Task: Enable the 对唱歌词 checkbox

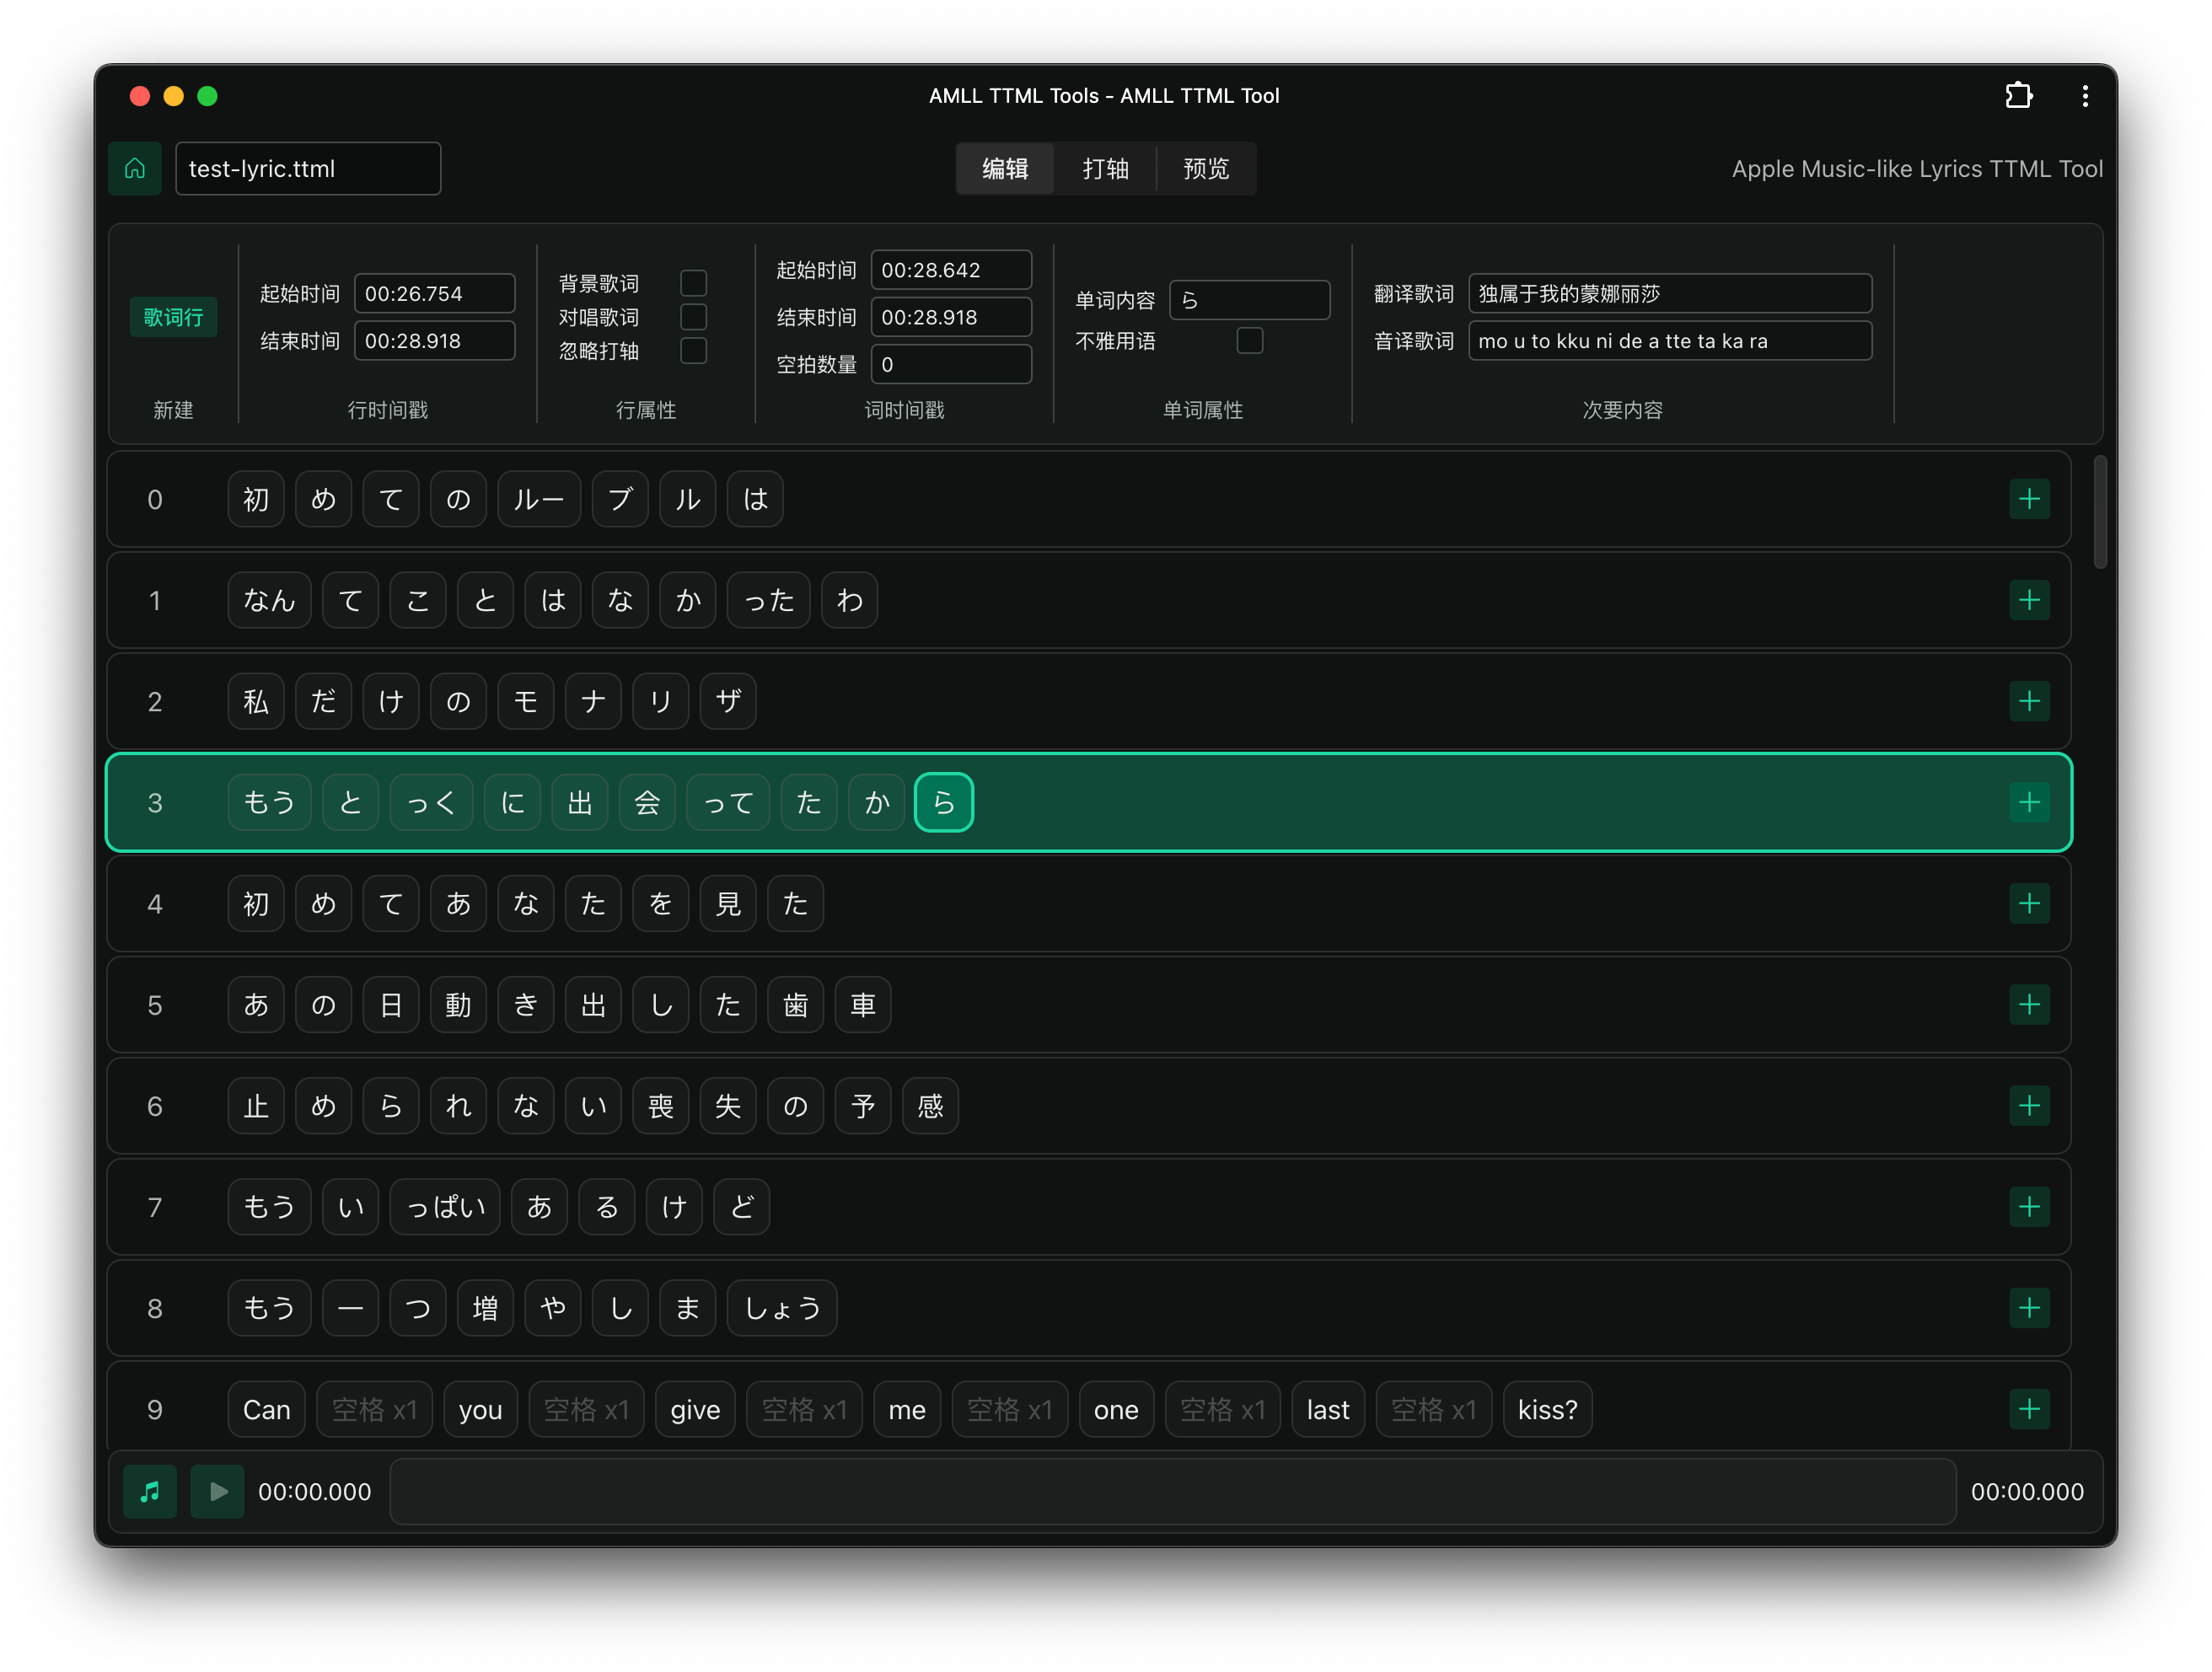Action: point(693,317)
